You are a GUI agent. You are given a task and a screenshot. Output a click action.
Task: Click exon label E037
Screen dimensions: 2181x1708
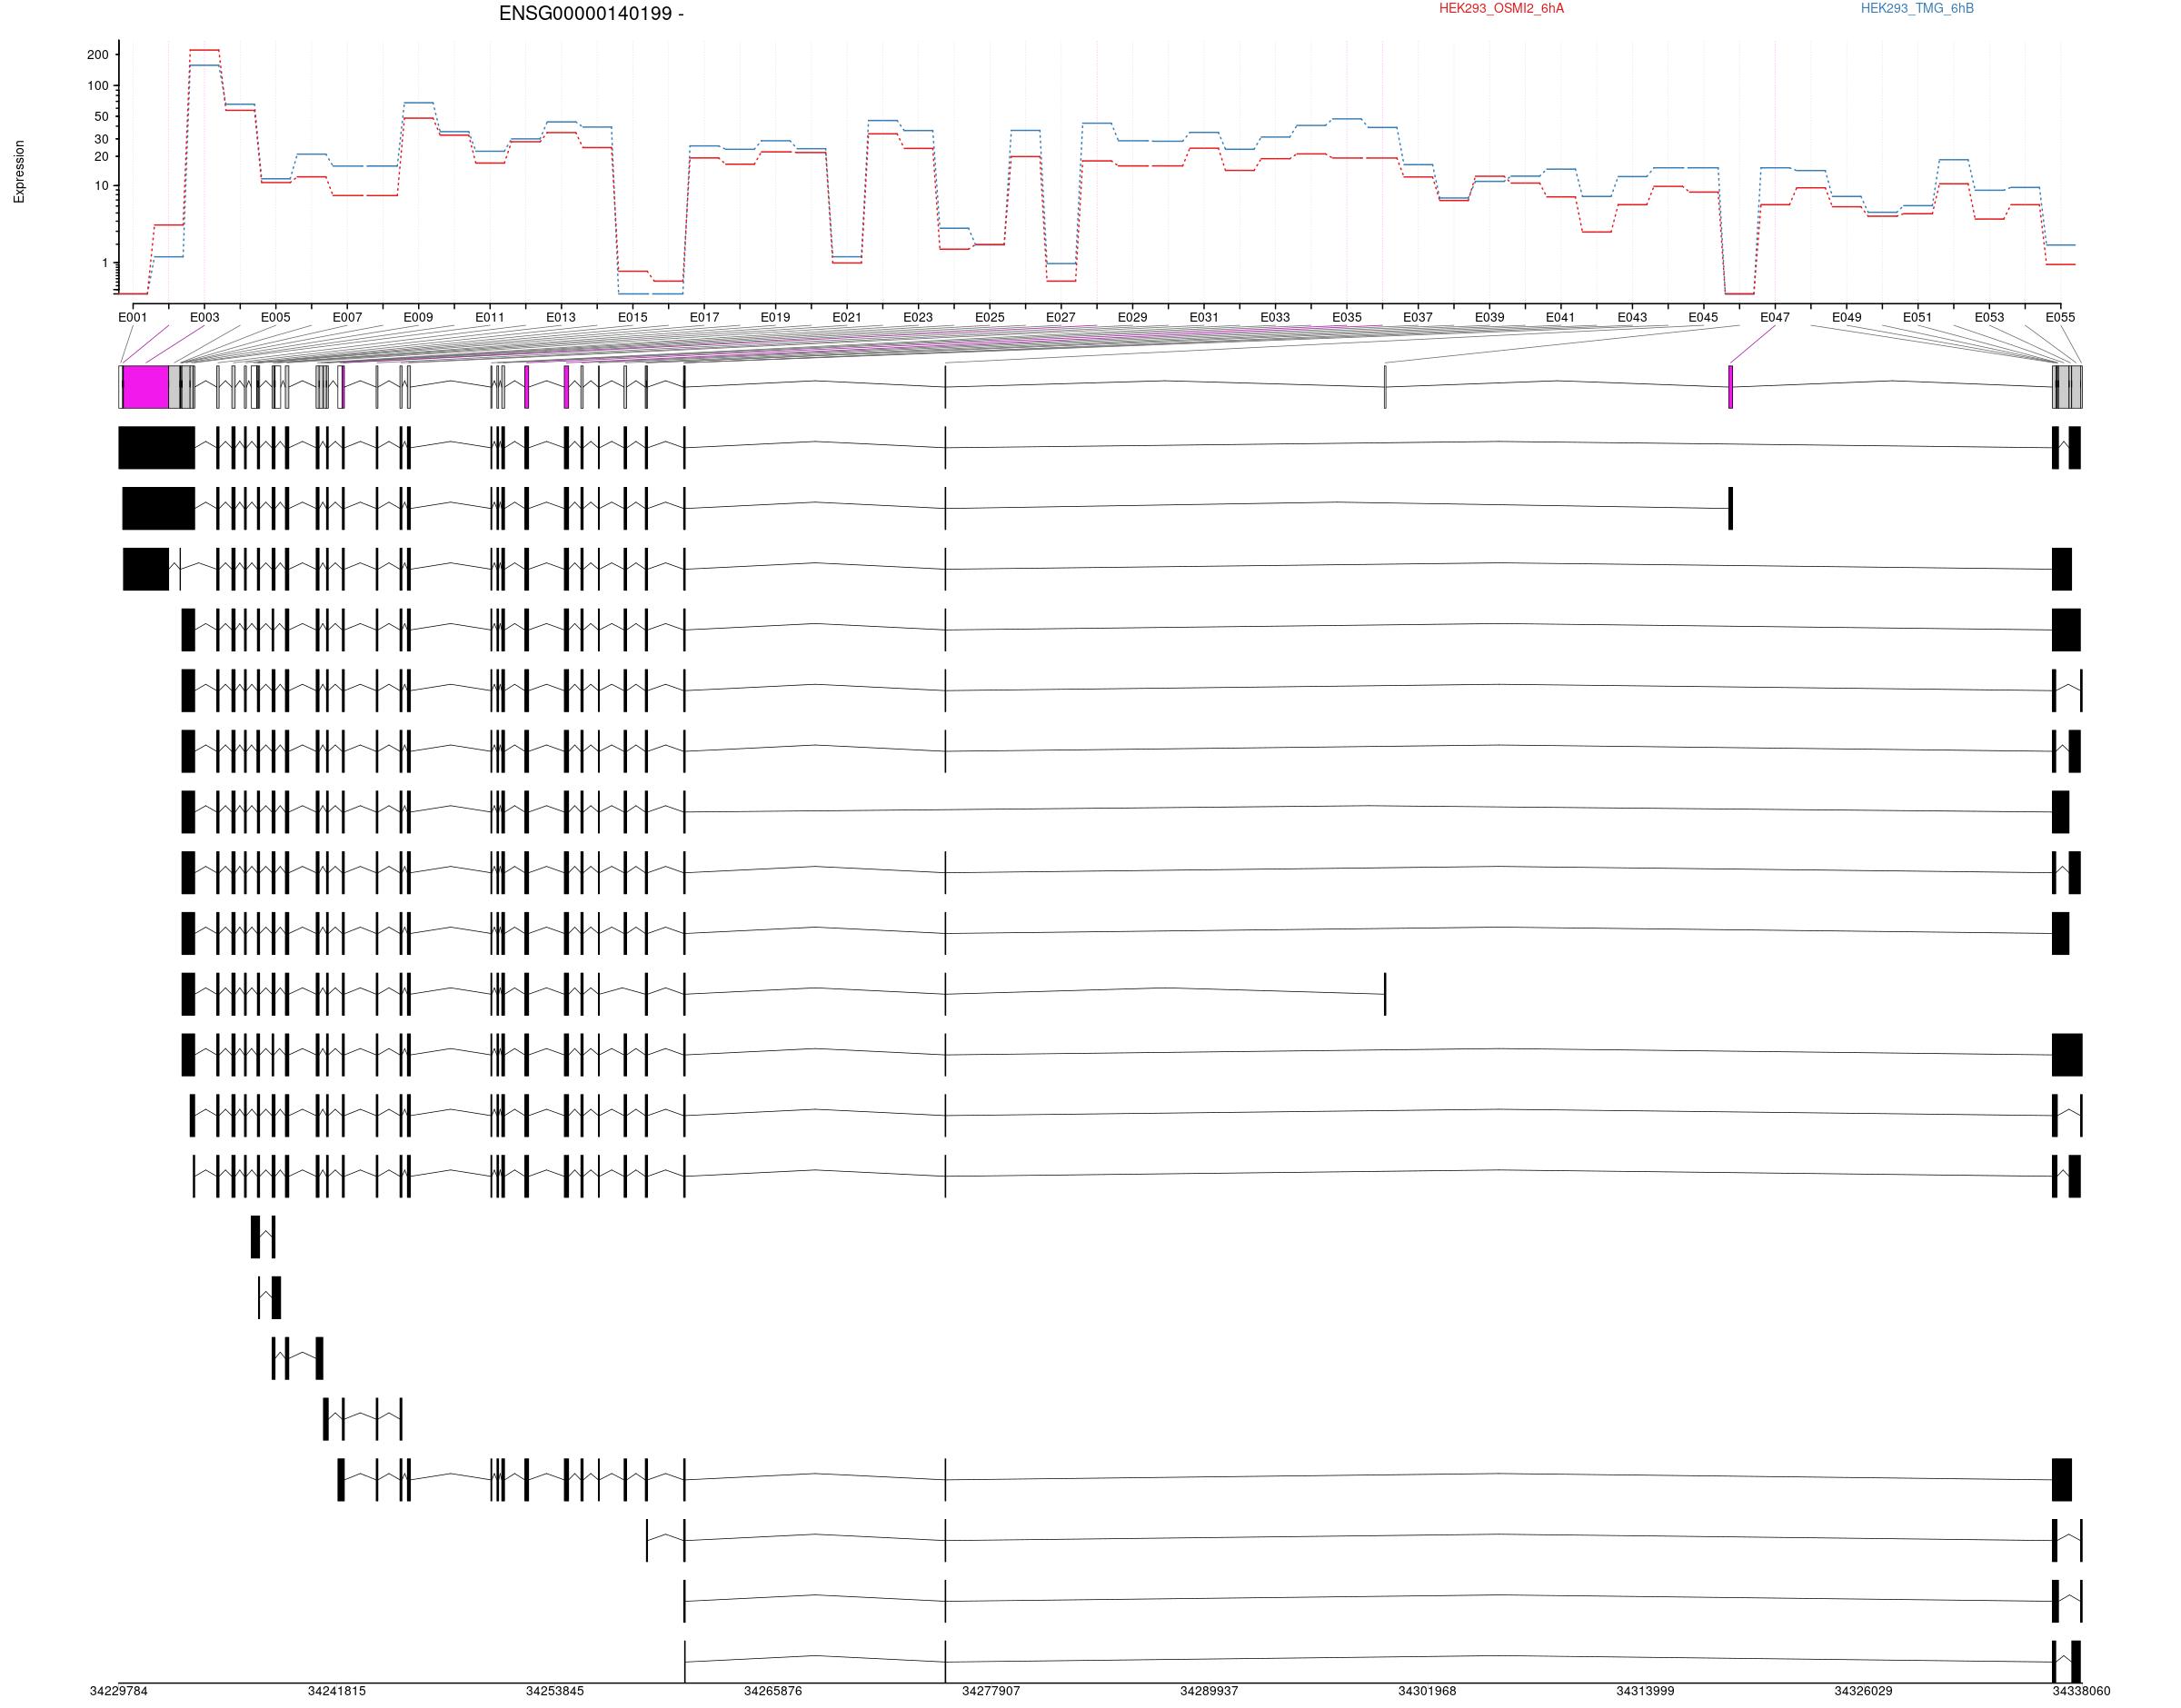pyautogui.click(x=1418, y=317)
